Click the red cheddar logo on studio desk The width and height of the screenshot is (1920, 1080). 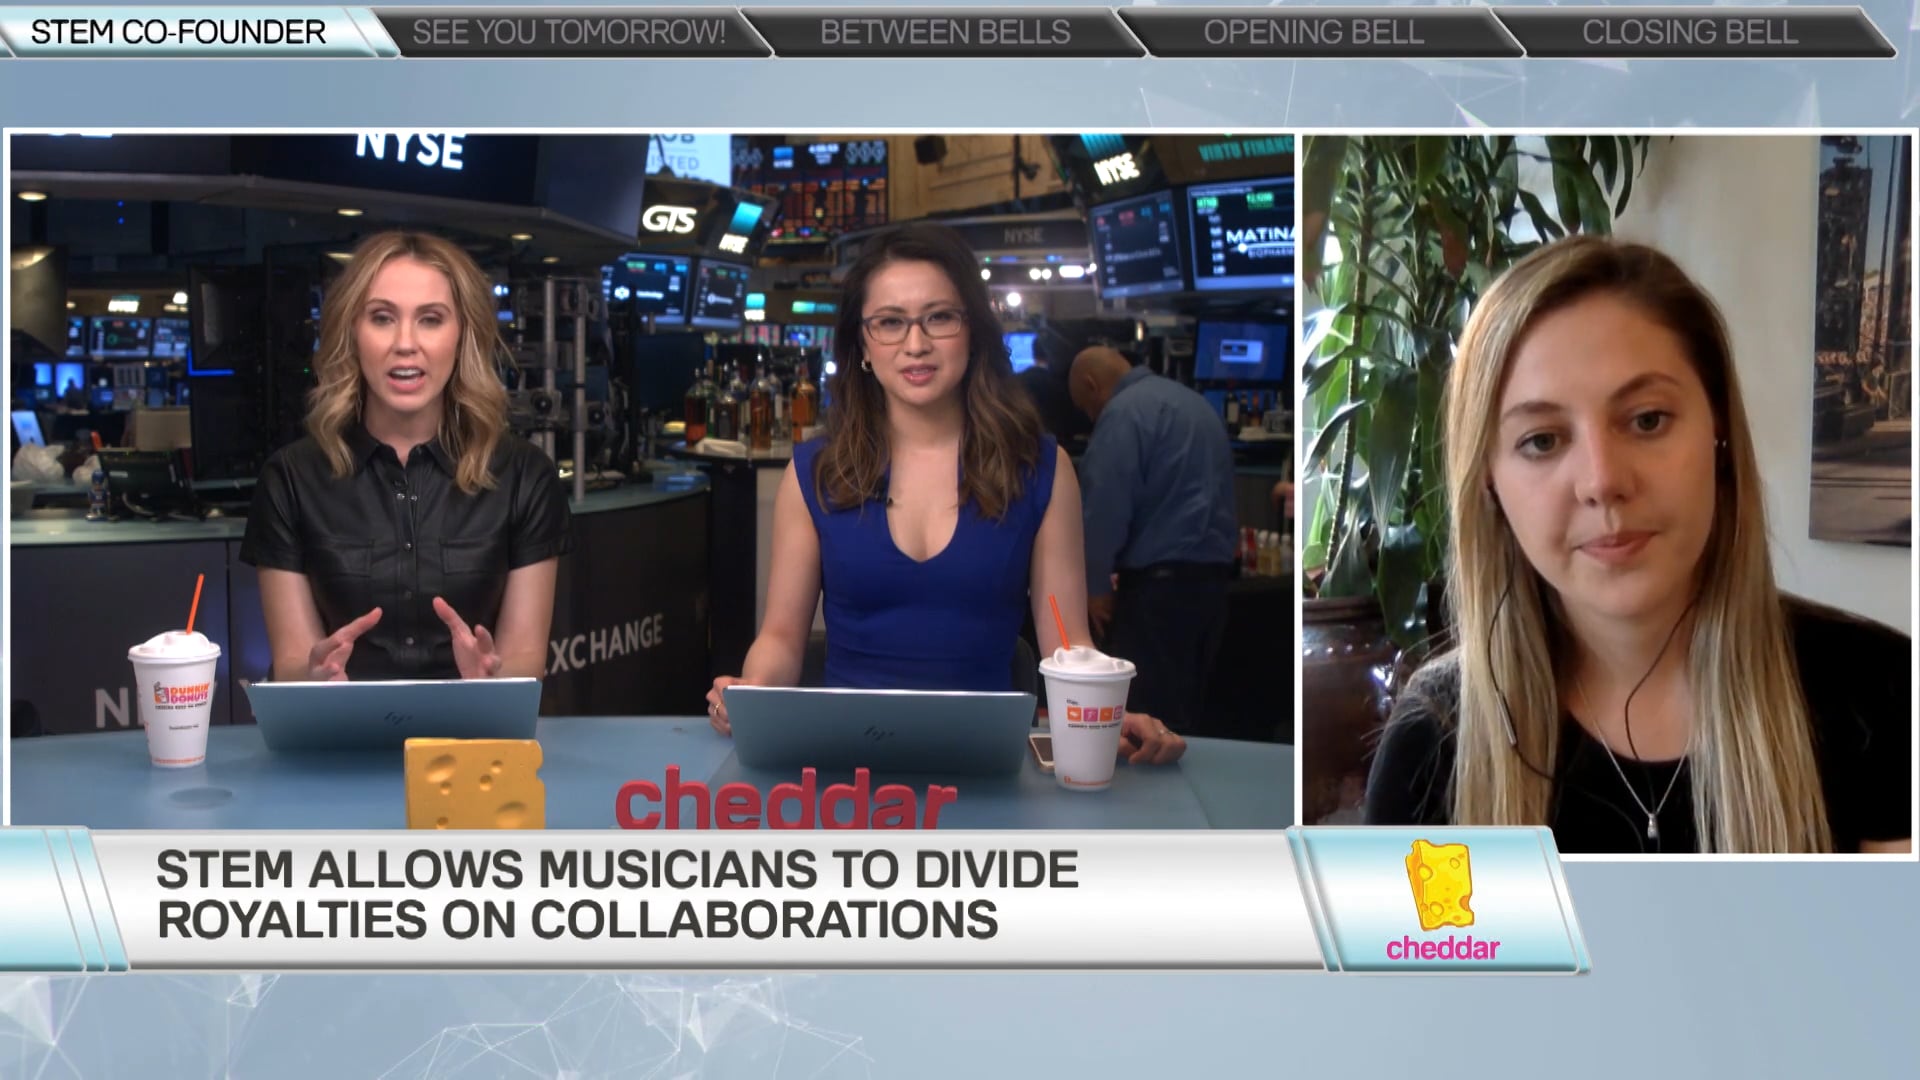[786, 799]
